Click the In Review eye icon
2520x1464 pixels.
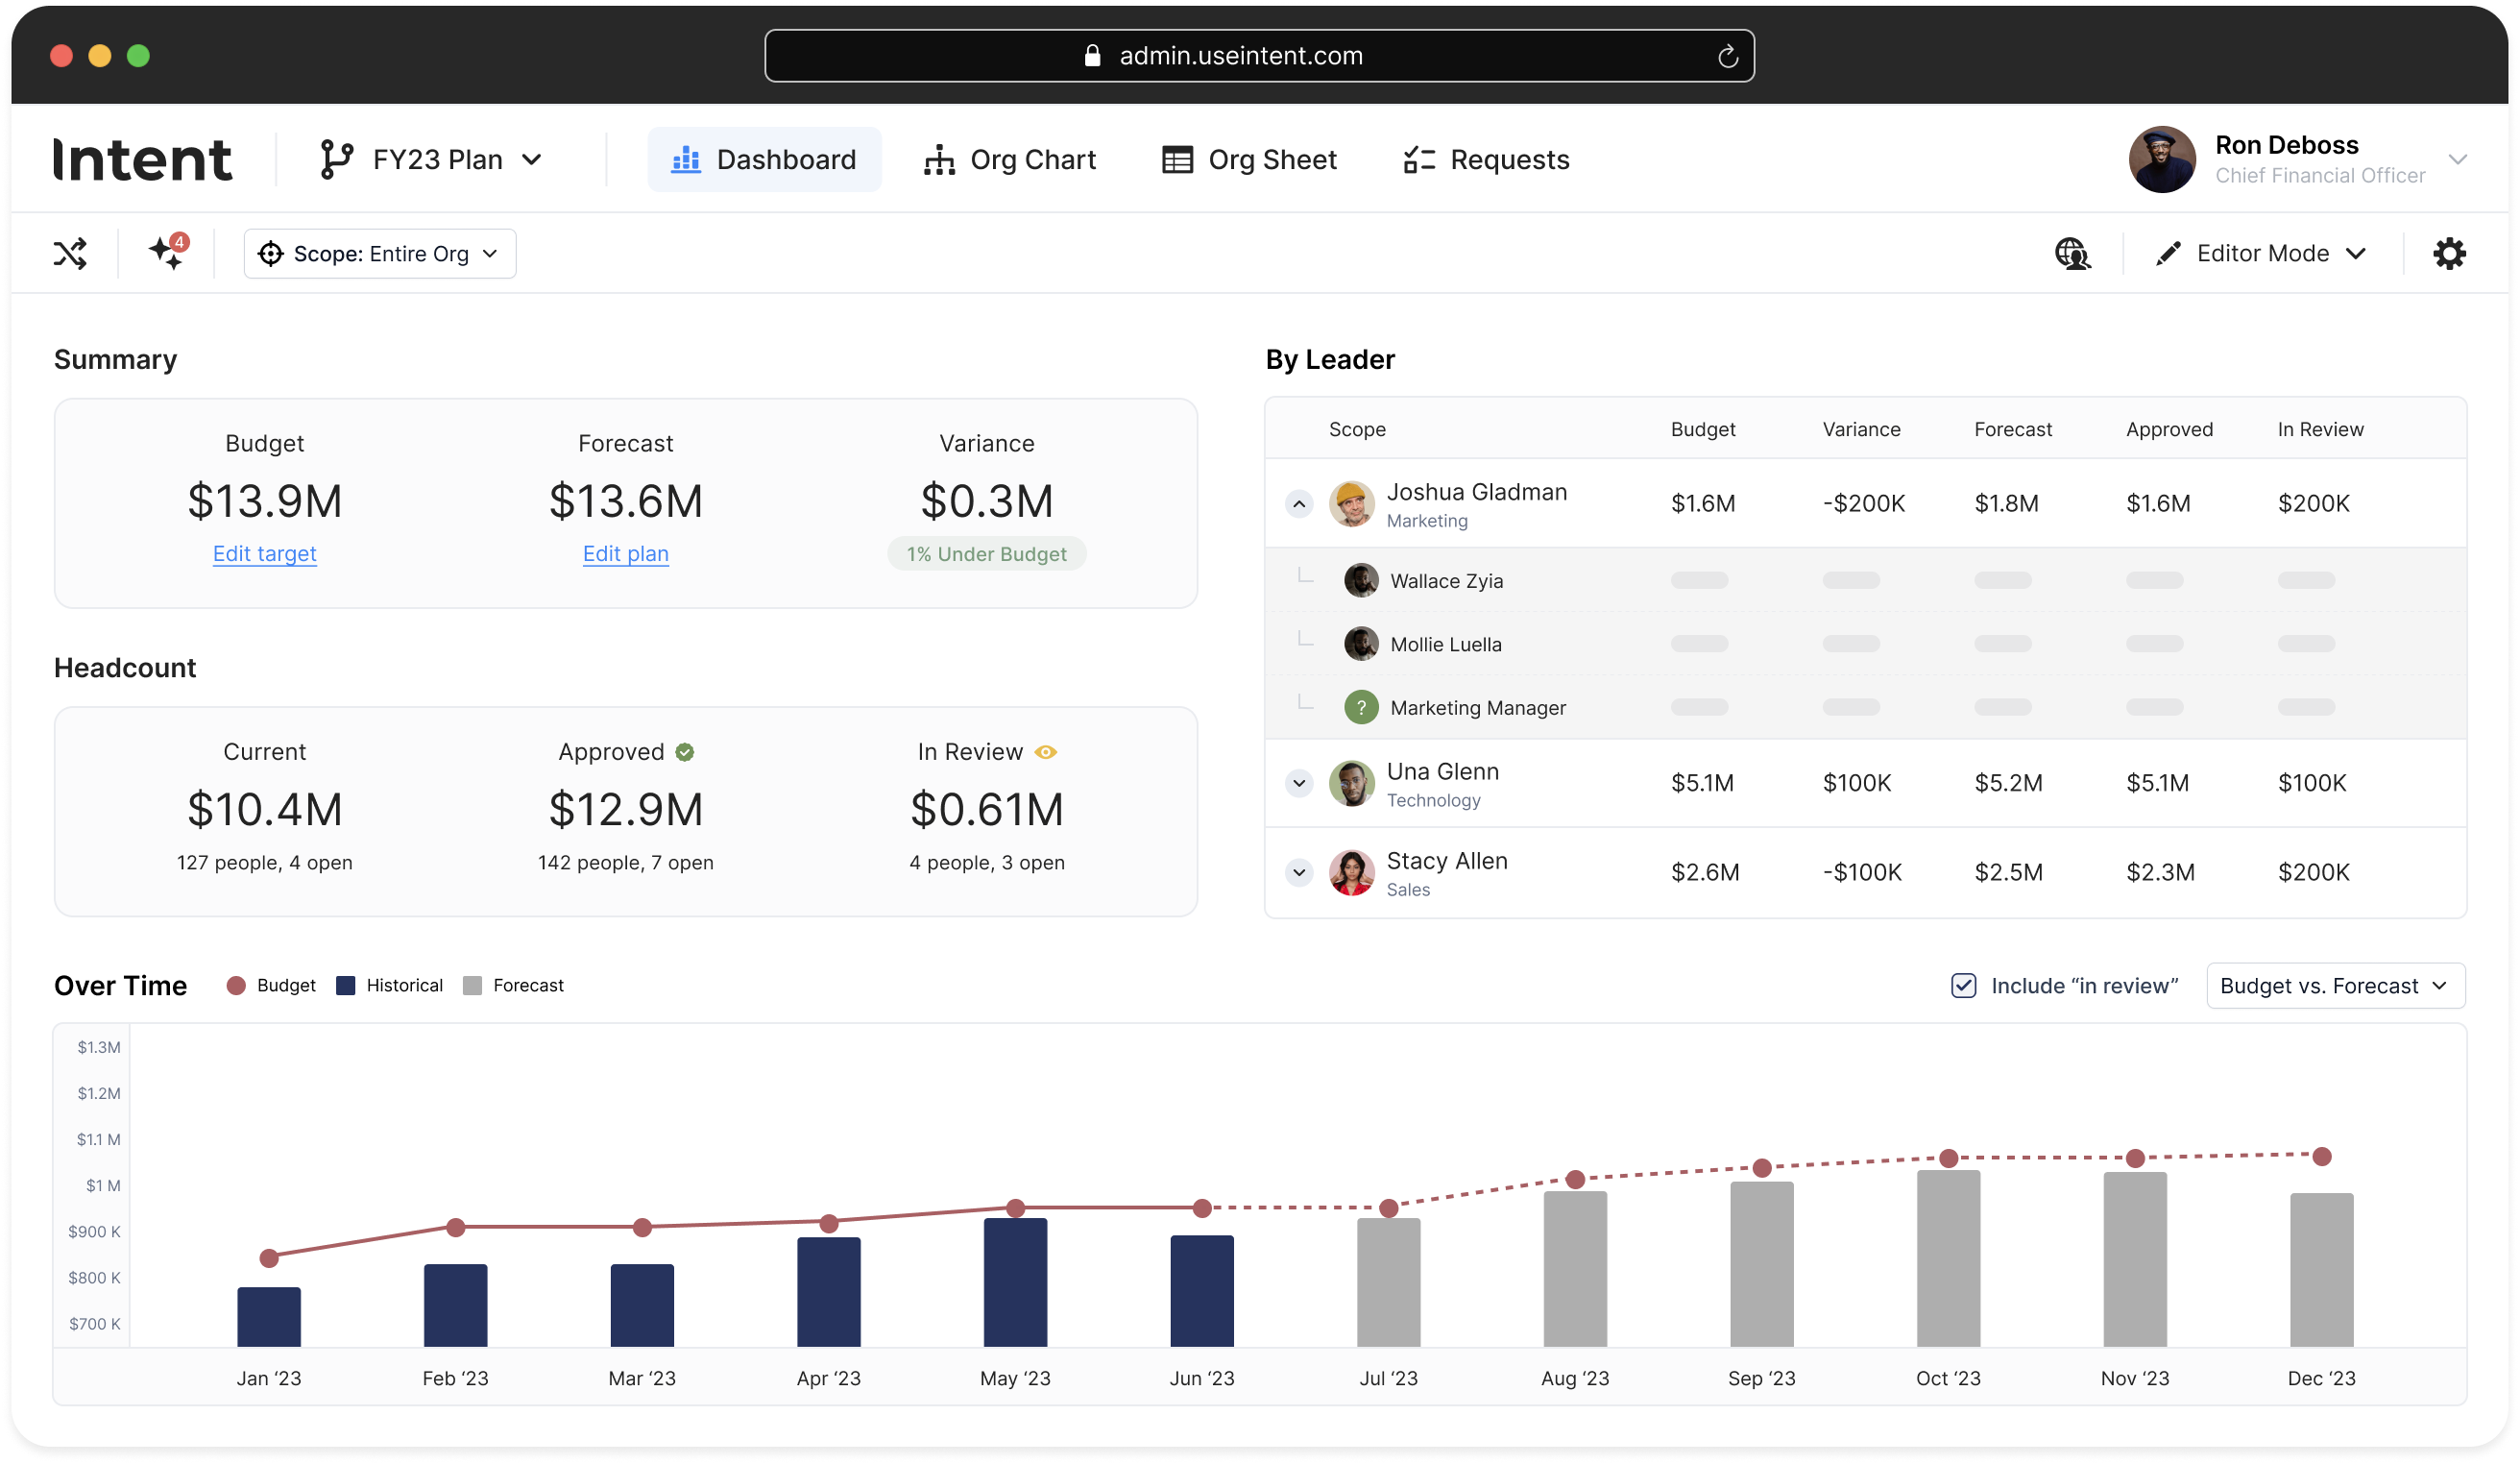coord(1045,752)
